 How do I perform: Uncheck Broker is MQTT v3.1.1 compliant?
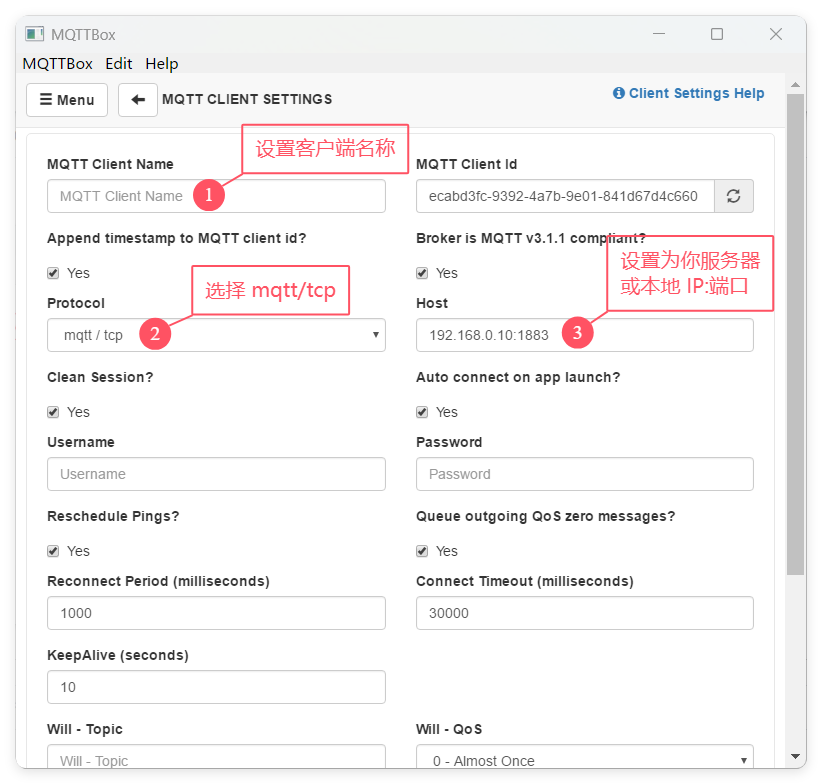point(422,273)
